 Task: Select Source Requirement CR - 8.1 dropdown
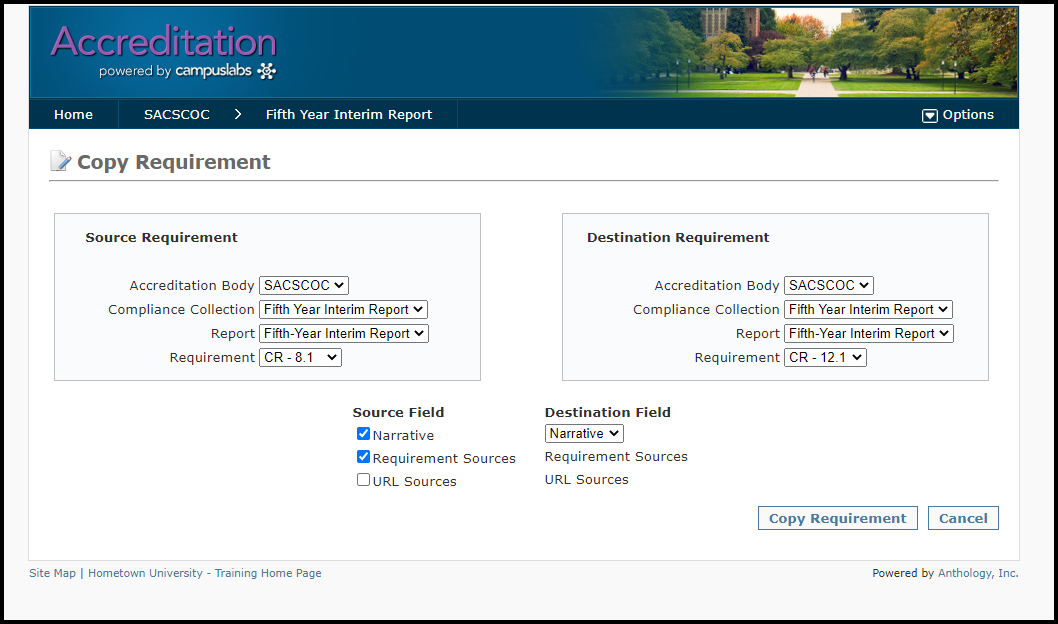point(300,358)
